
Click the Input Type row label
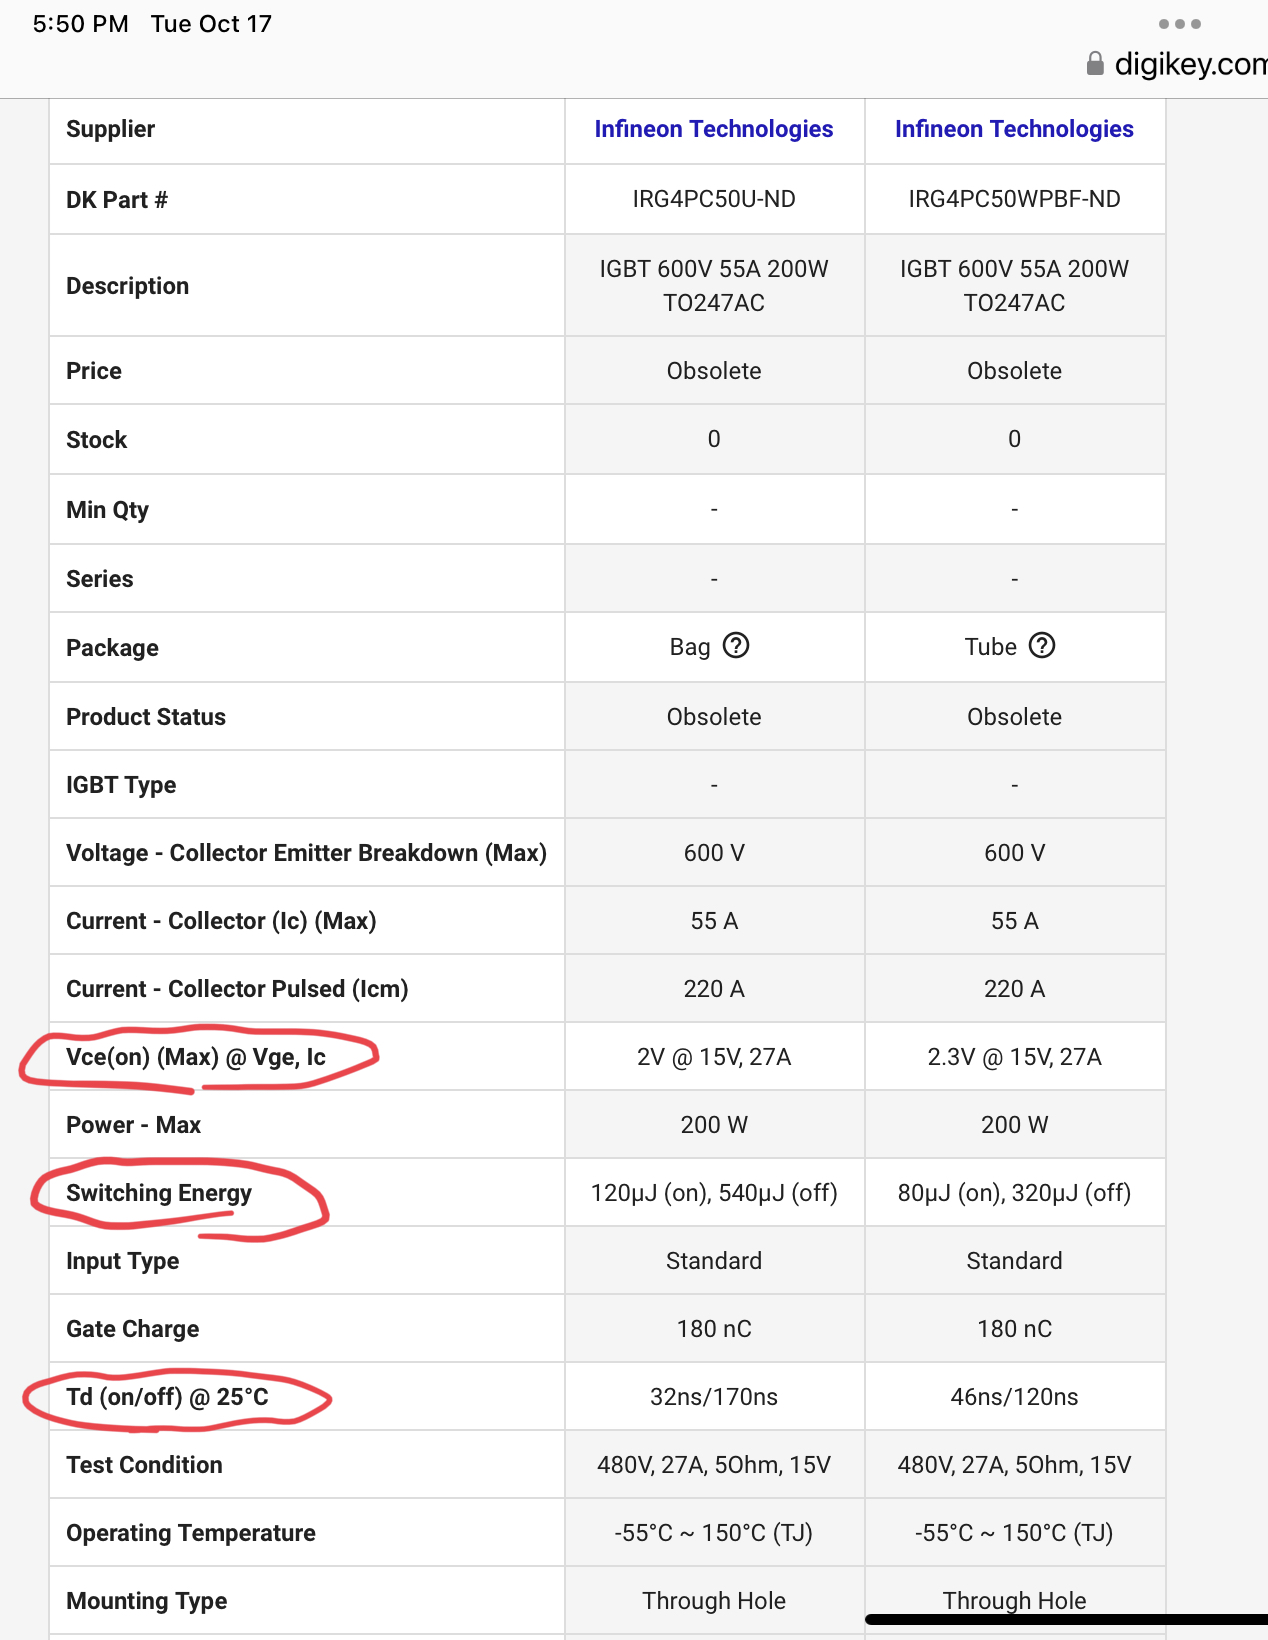pos(123,1261)
